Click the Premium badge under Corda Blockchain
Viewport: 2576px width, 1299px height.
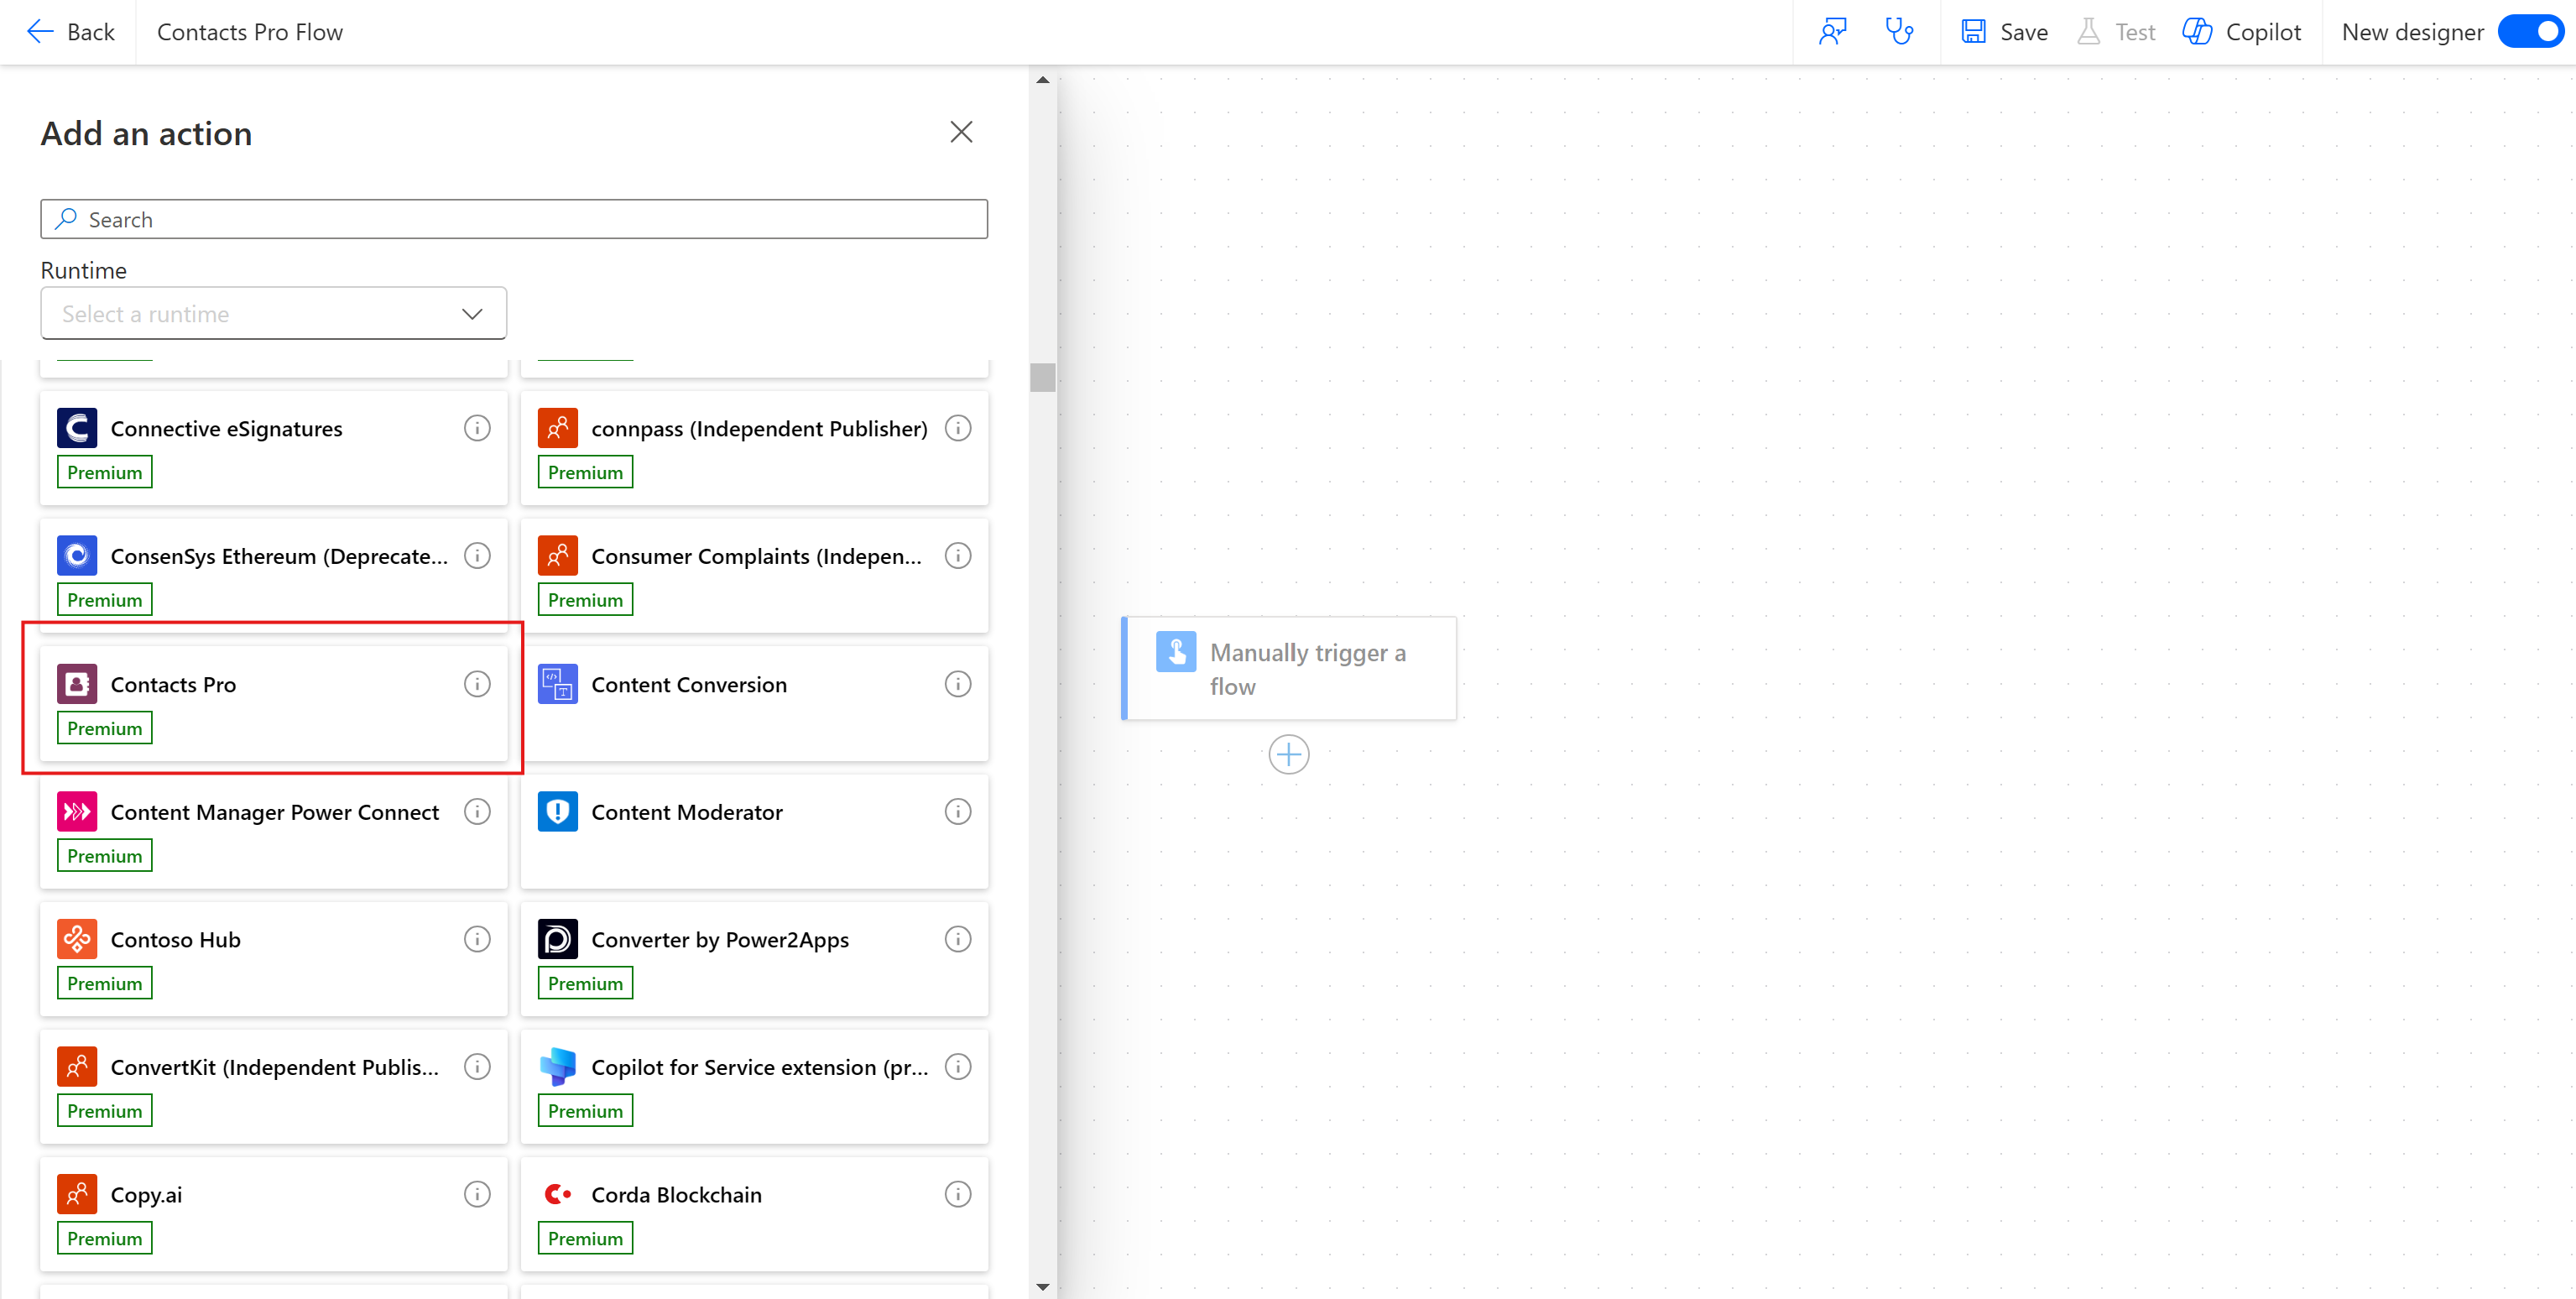pos(585,1238)
